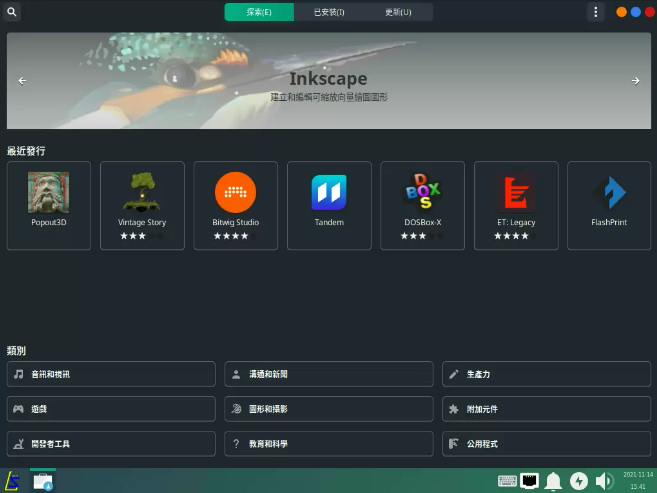Click Vintage Story star rating
This screenshot has width=657, height=493.
click(x=142, y=236)
